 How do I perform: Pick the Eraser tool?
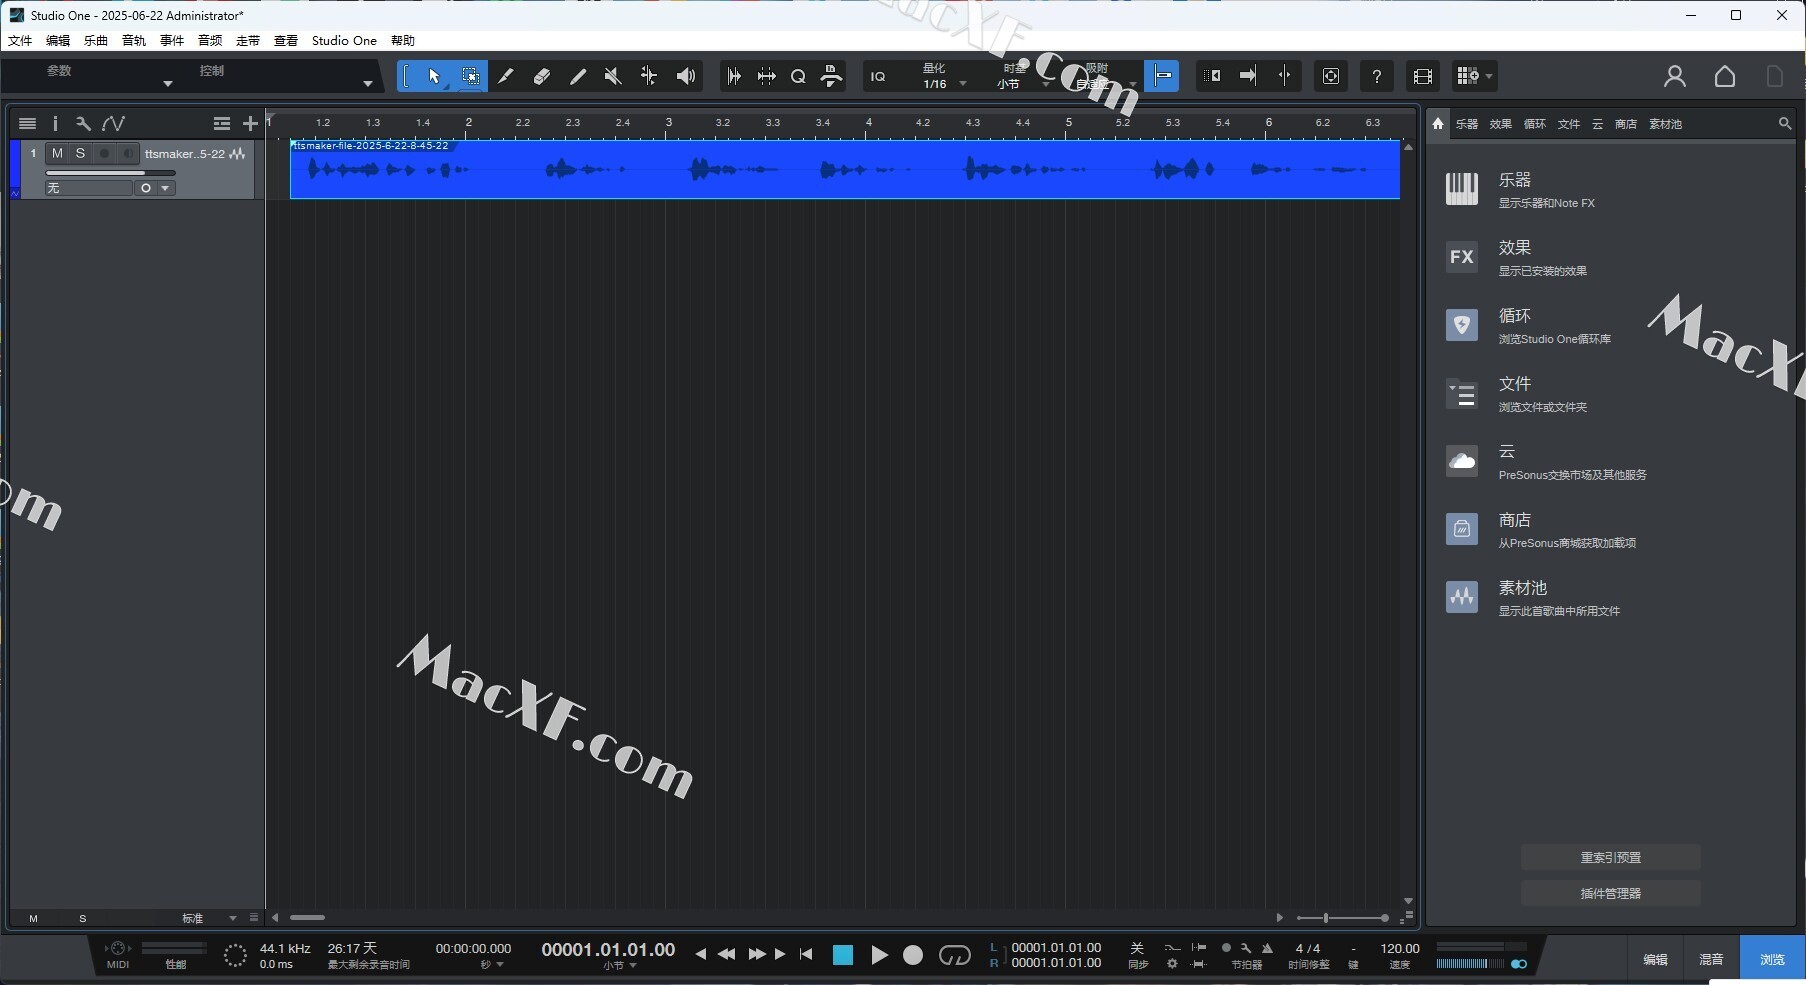[x=542, y=76]
